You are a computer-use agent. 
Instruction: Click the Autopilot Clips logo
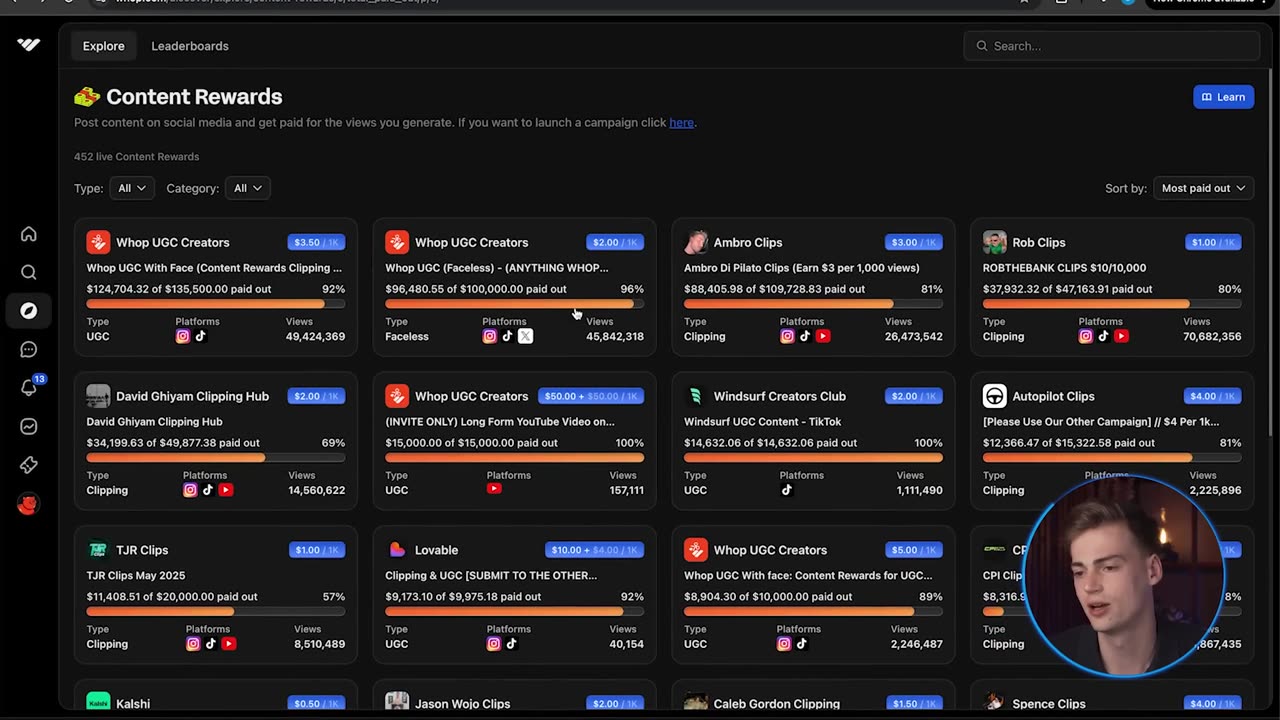pyautogui.click(x=995, y=396)
